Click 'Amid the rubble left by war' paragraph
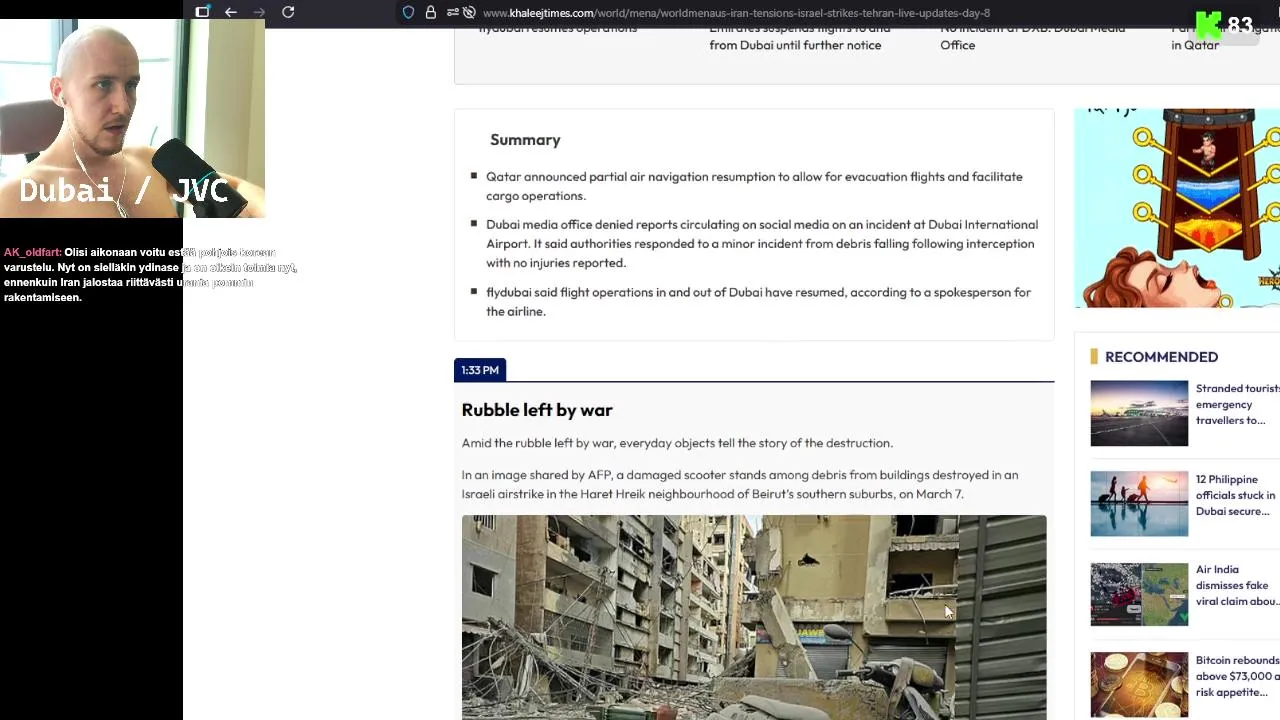Screen dimensions: 1280x720 click(677, 443)
